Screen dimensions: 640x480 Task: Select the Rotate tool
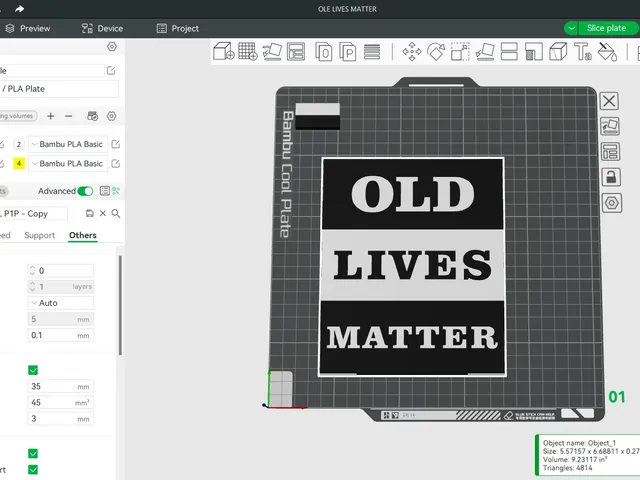436,52
